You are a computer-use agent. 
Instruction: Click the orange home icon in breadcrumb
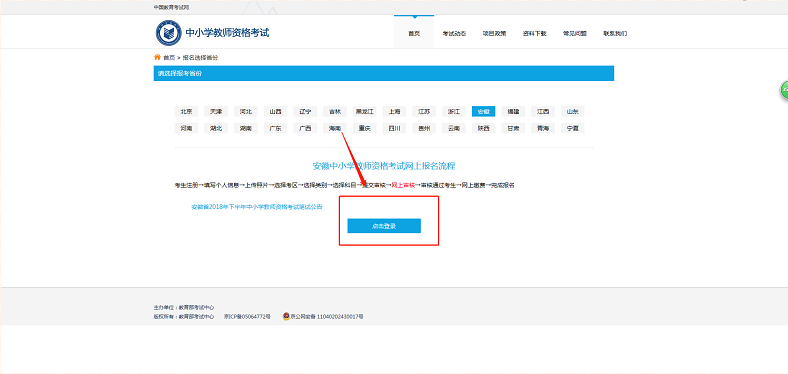[x=157, y=57]
